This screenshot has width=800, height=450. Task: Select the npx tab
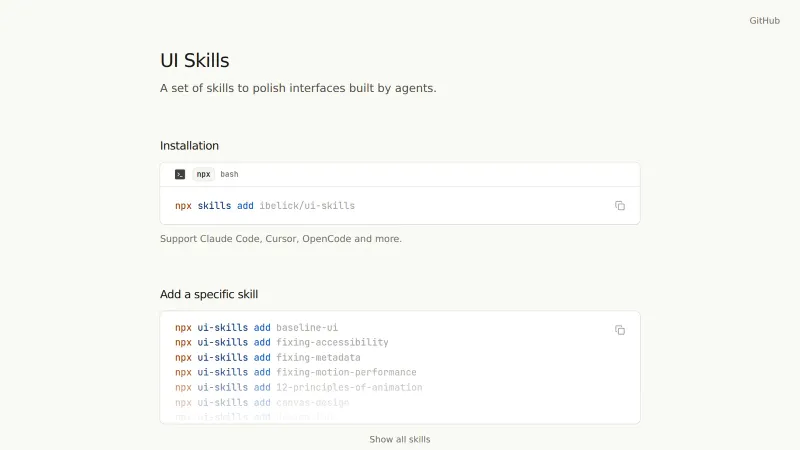[203, 174]
